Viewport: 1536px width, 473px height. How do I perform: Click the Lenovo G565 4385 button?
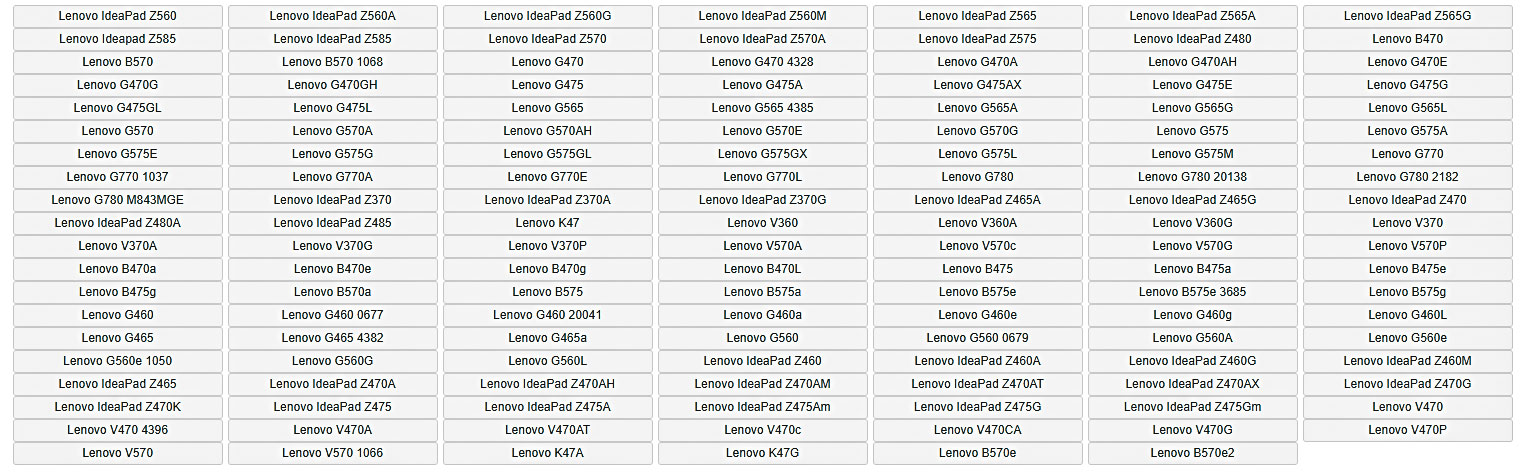click(763, 108)
